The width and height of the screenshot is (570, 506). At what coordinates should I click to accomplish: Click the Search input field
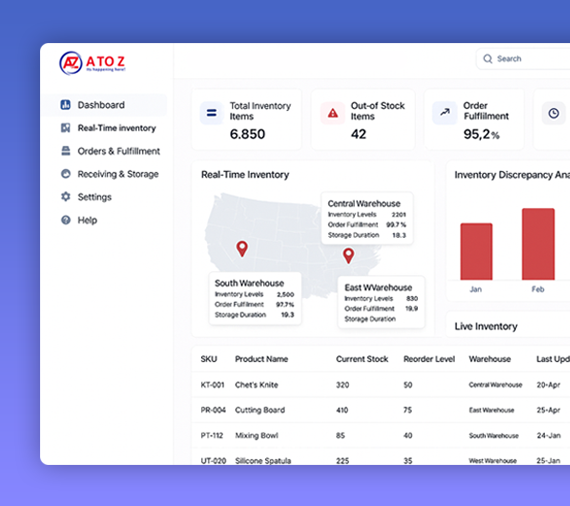coord(523,59)
